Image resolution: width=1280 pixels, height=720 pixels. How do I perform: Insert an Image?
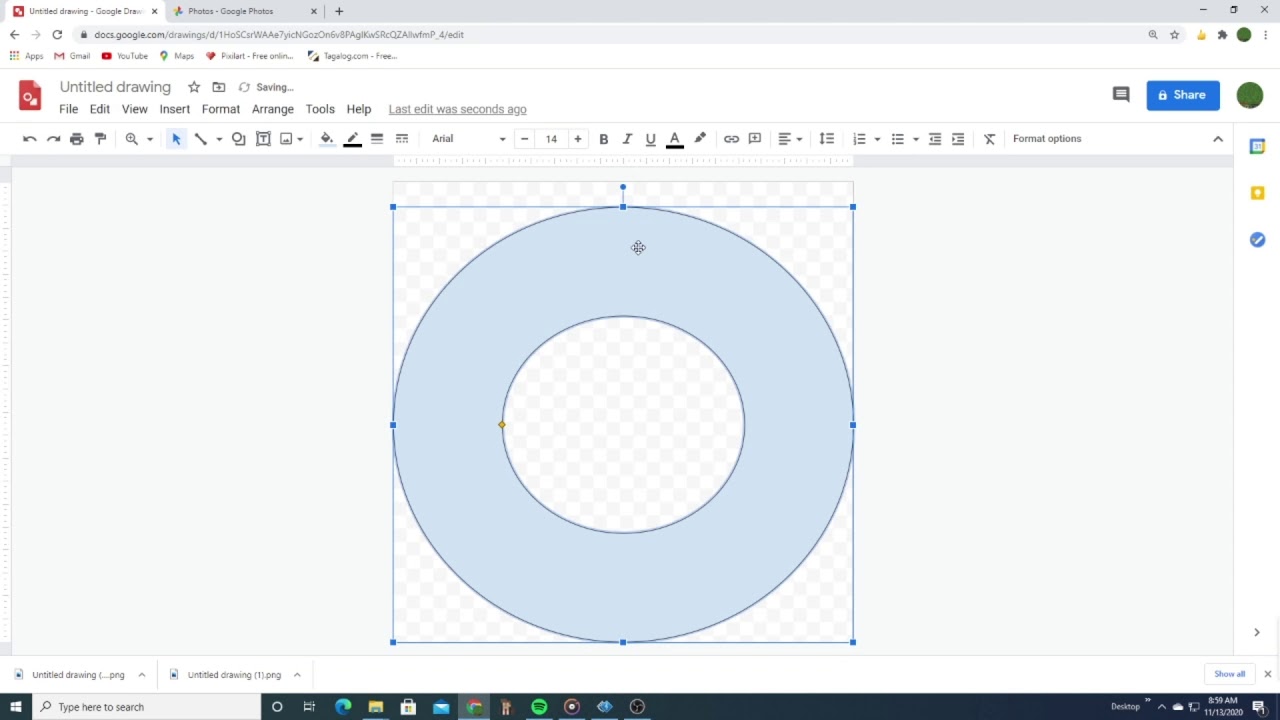click(x=286, y=139)
